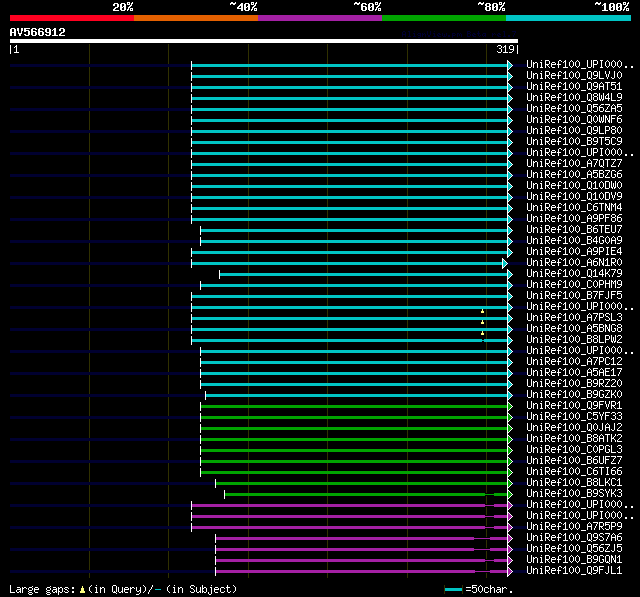This screenshot has height=597, width=640.
Task: Click the red 20% identity legend segment
Action: pyautogui.click(x=71, y=17)
